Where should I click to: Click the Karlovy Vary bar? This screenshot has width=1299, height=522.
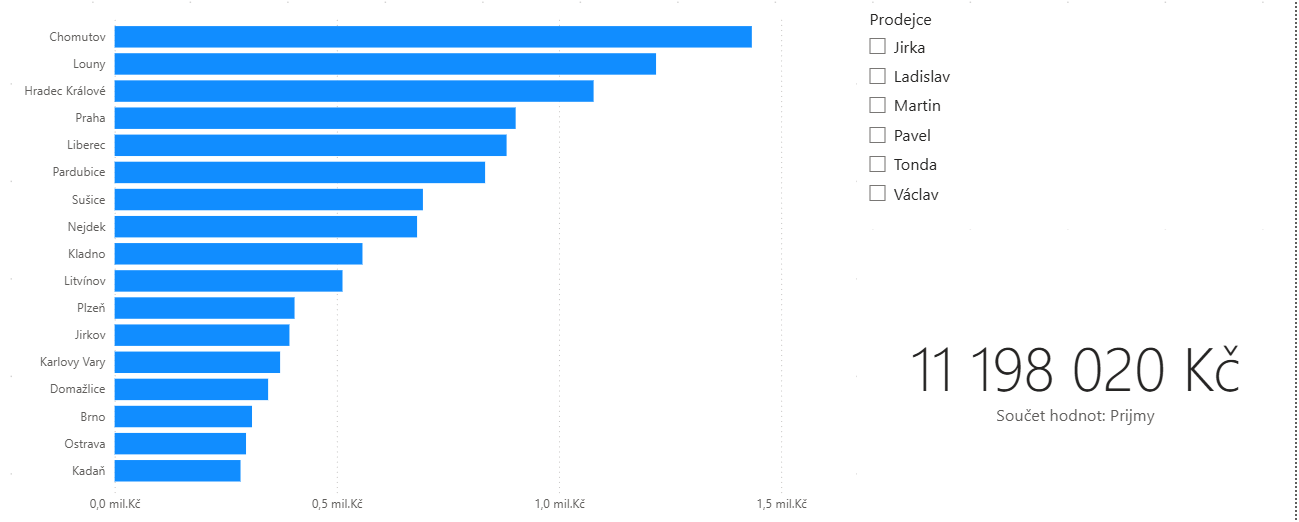[x=197, y=362]
